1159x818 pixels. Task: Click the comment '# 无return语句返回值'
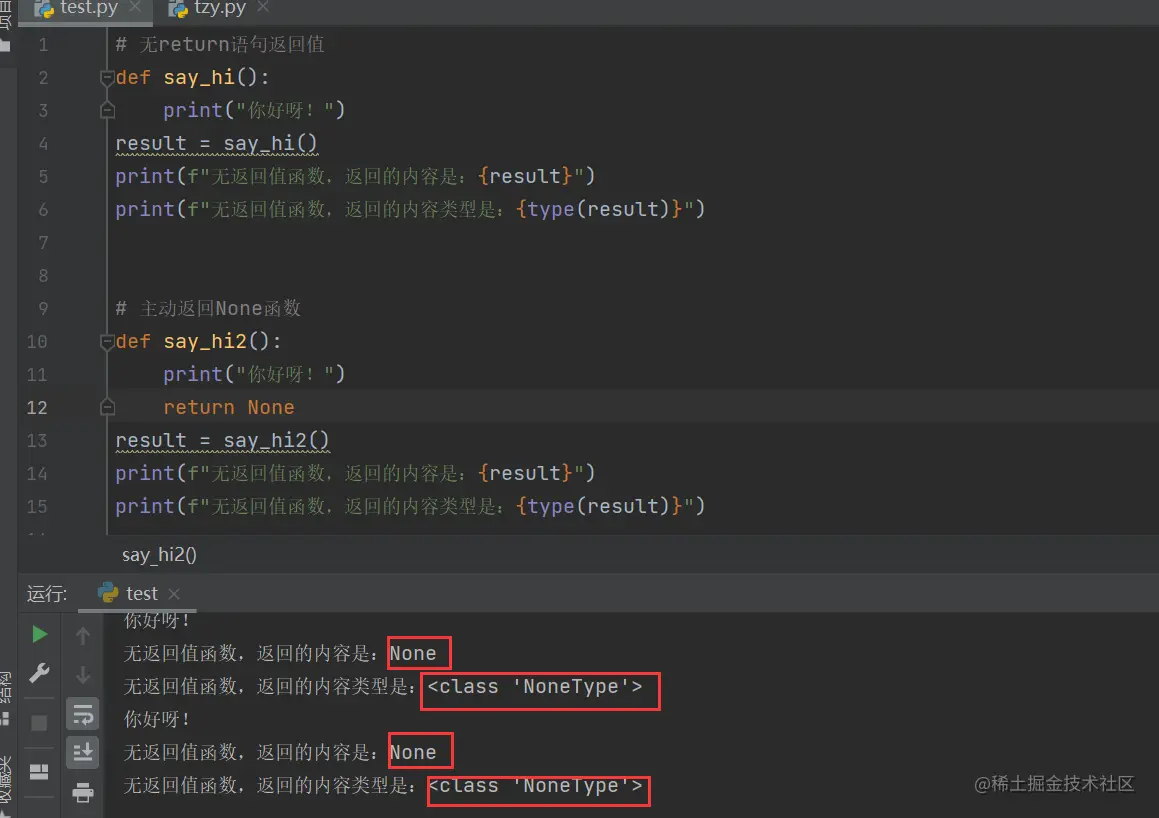point(220,44)
